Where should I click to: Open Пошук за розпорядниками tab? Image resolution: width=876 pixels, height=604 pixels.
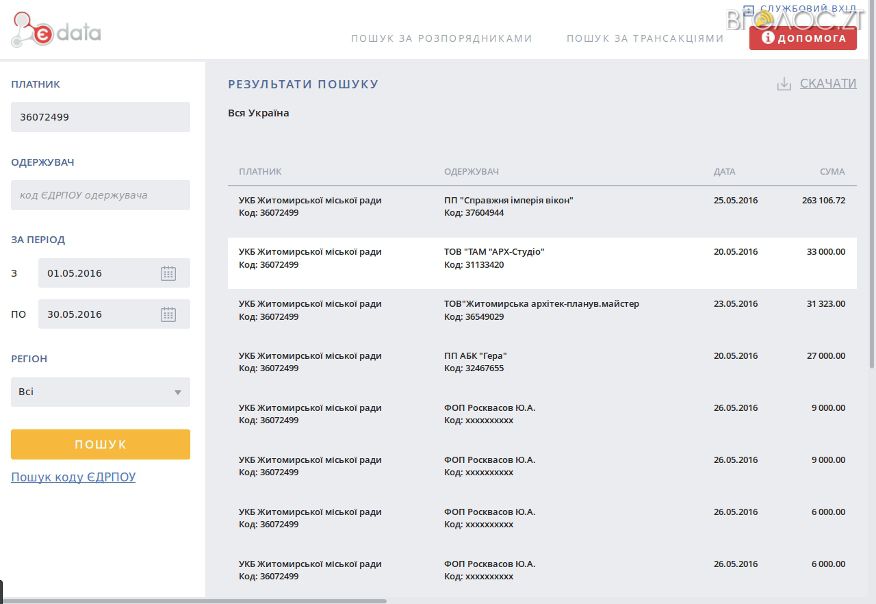tap(441, 39)
